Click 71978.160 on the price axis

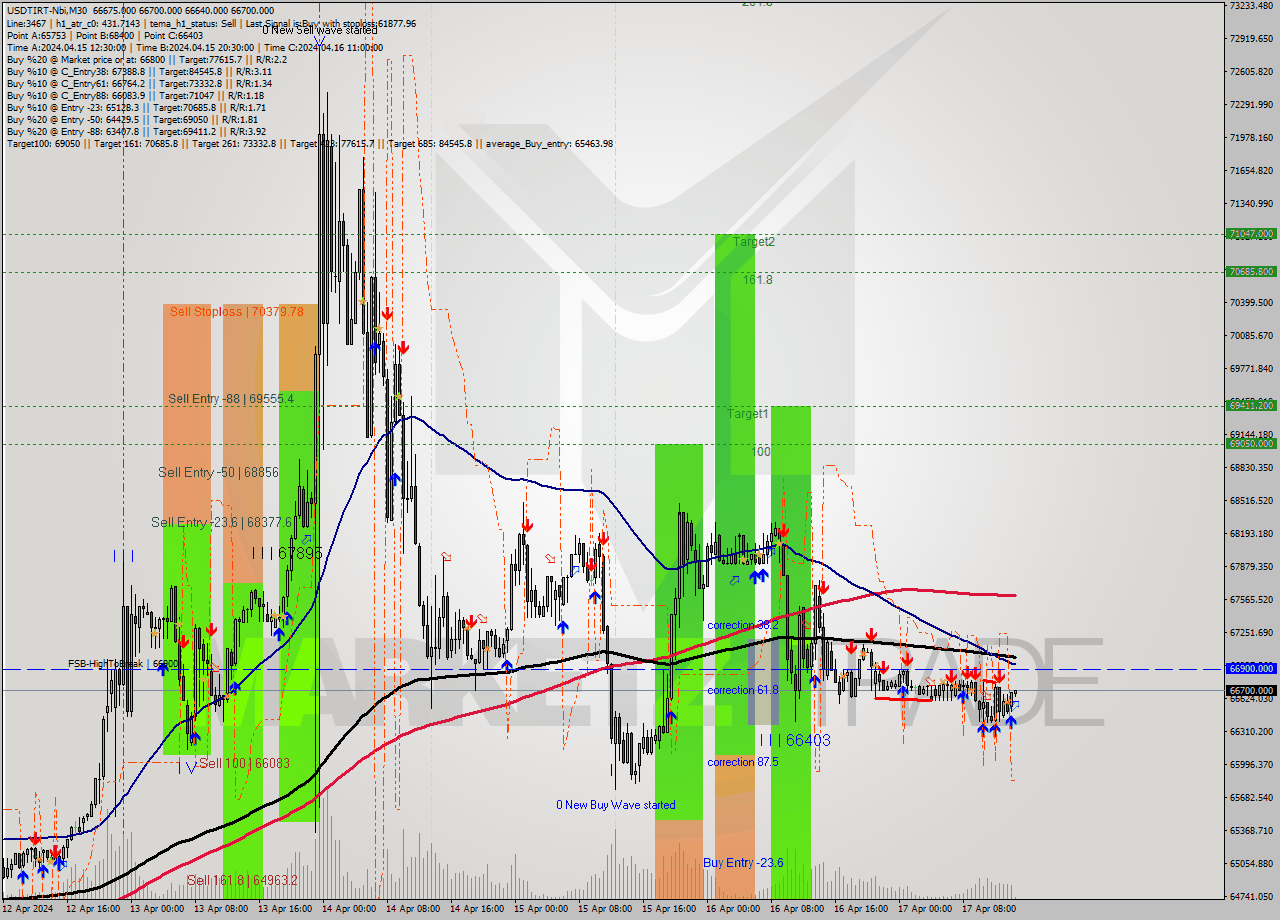click(x=1251, y=138)
